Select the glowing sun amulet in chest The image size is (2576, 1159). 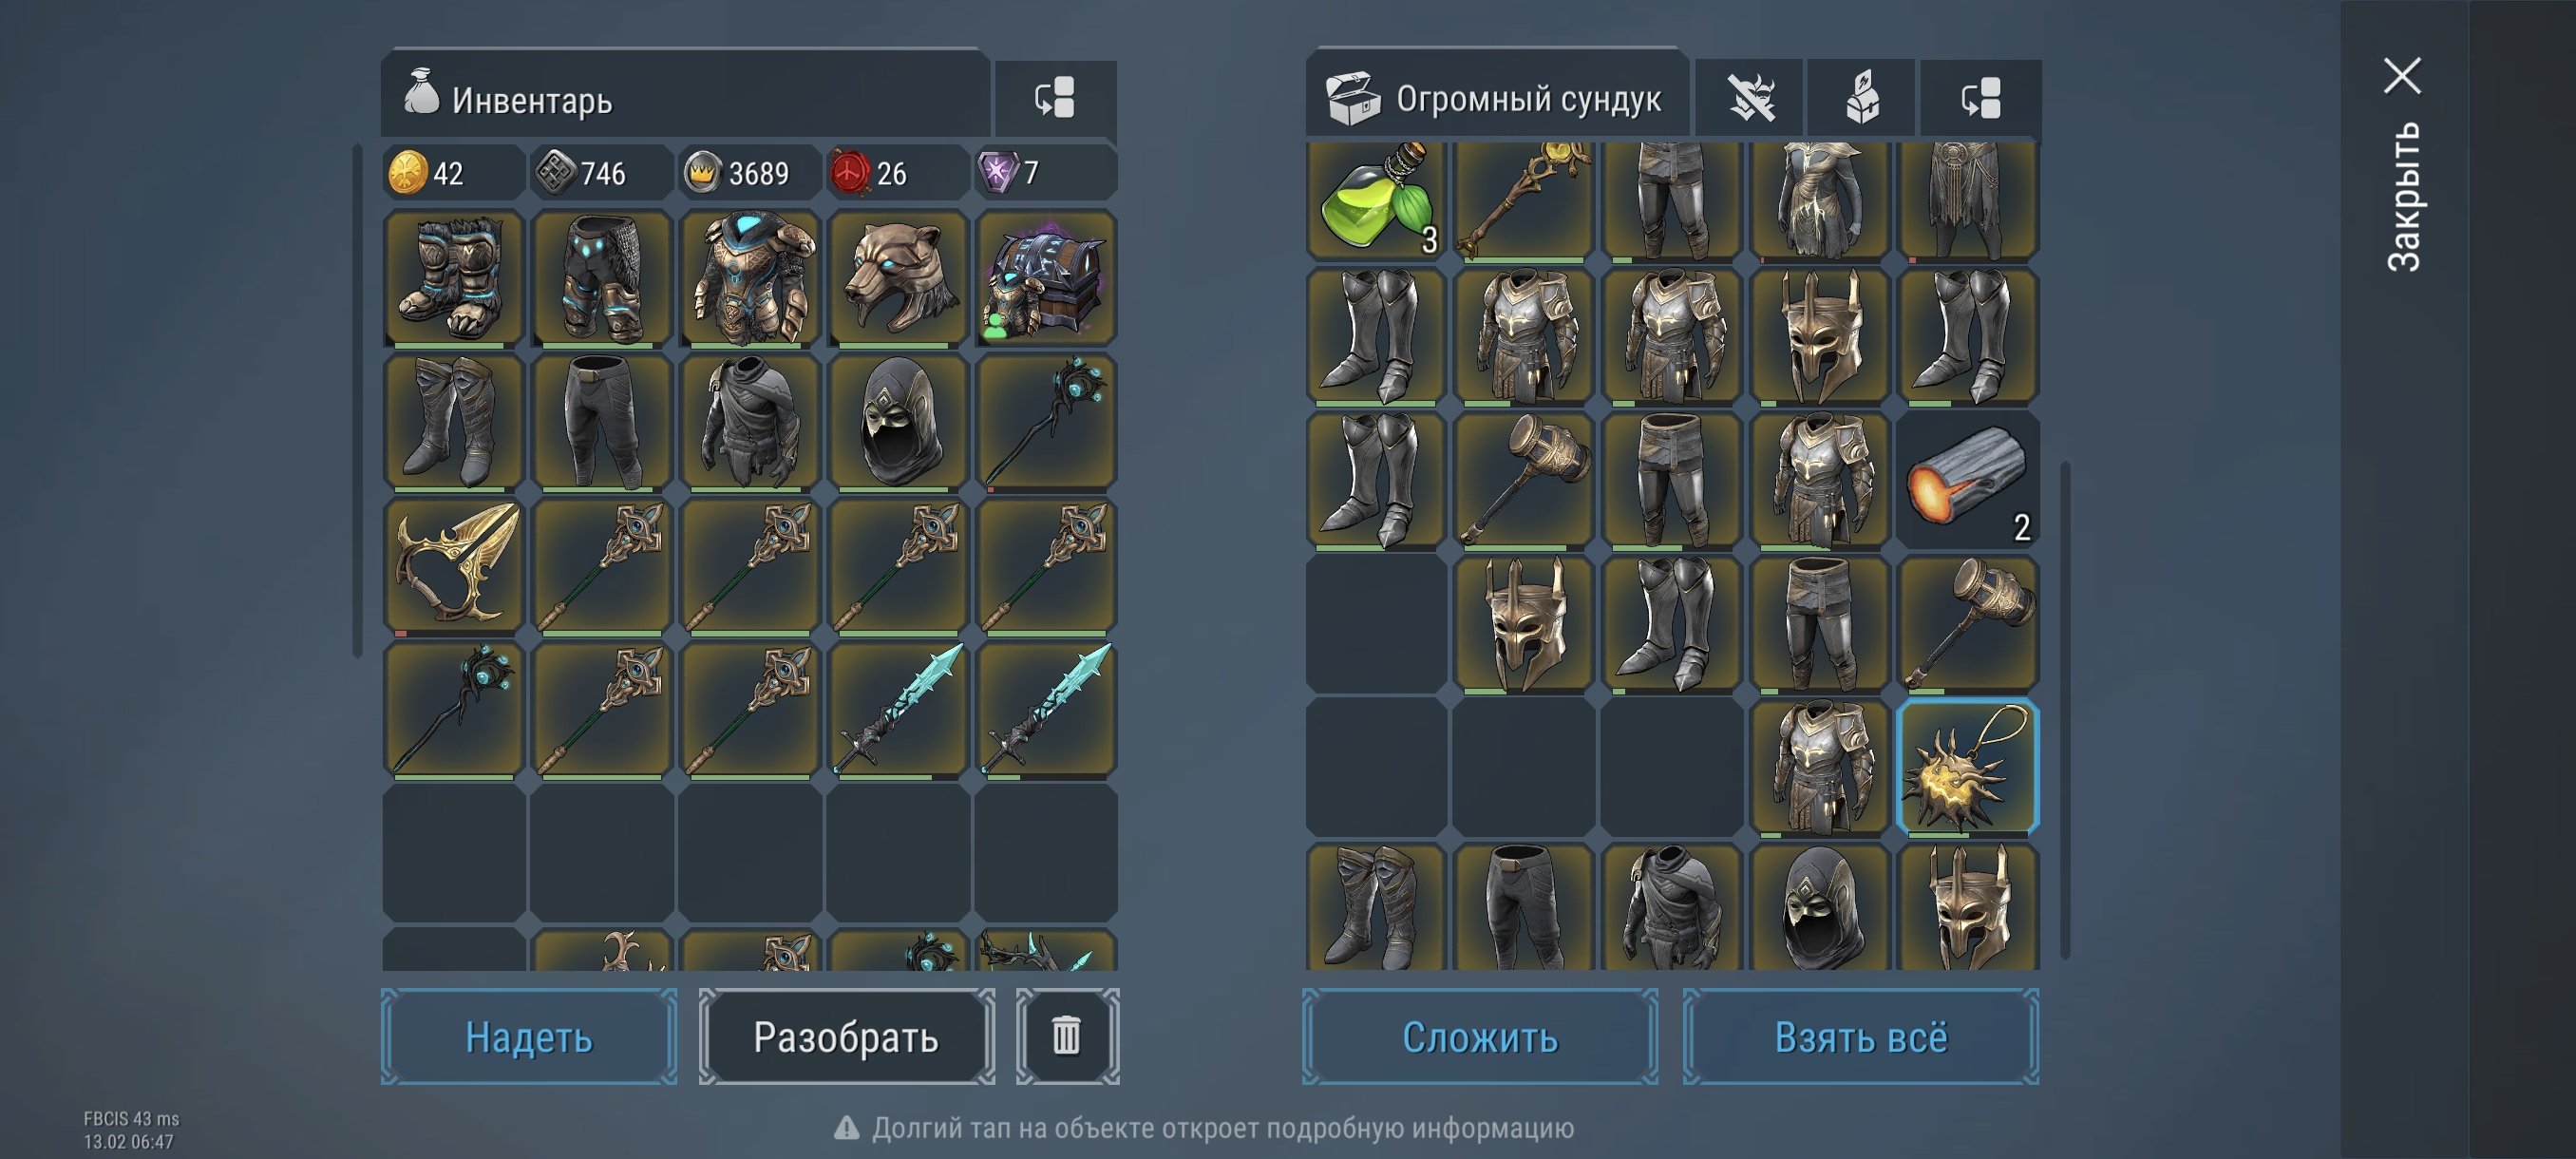1967,766
